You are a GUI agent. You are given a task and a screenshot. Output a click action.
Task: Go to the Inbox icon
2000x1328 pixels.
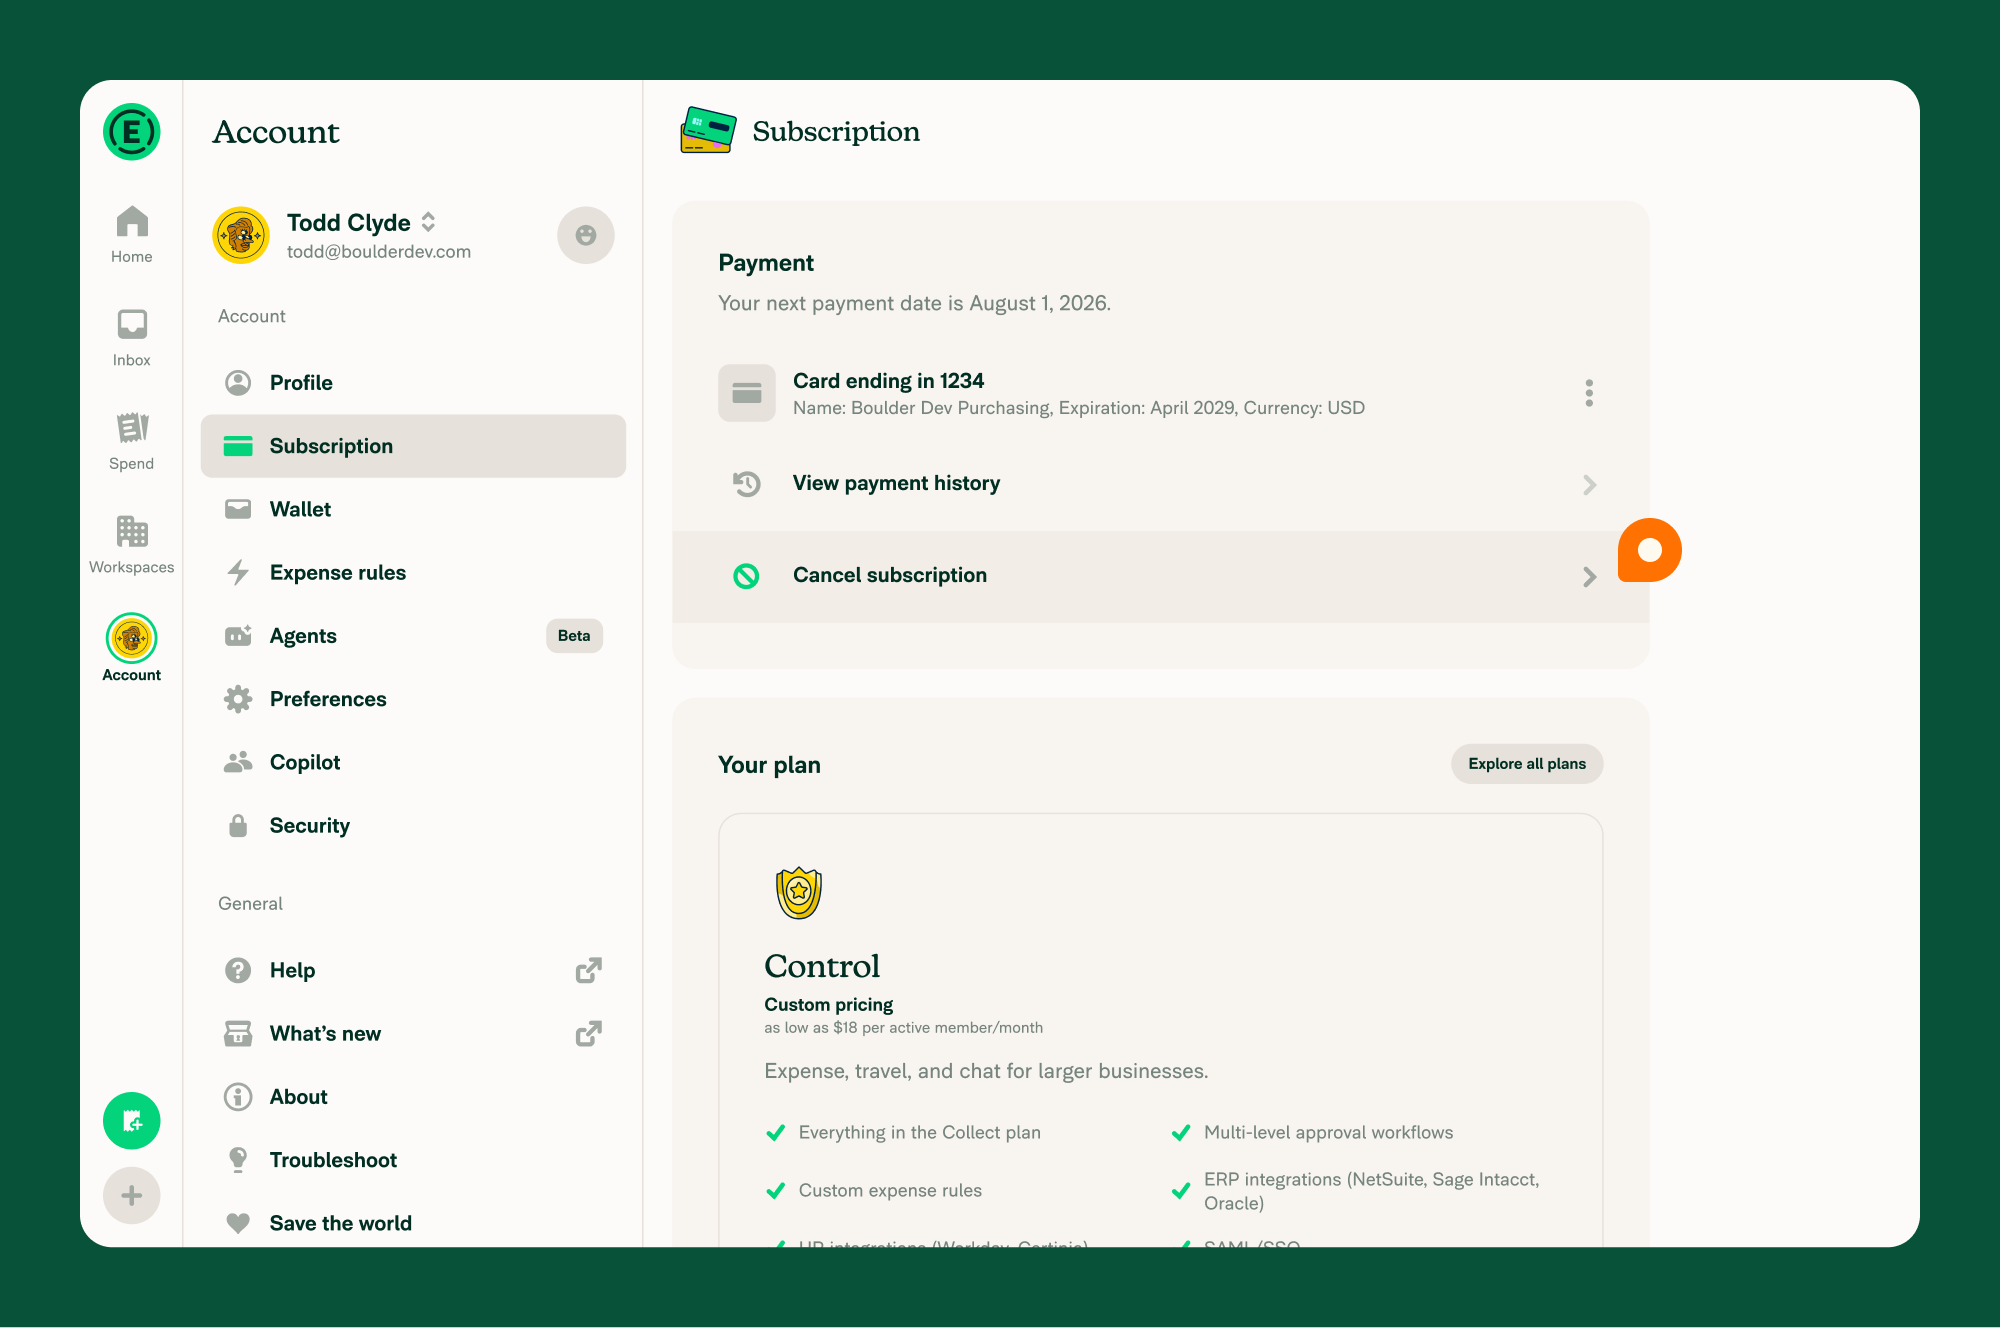point(131,325)
